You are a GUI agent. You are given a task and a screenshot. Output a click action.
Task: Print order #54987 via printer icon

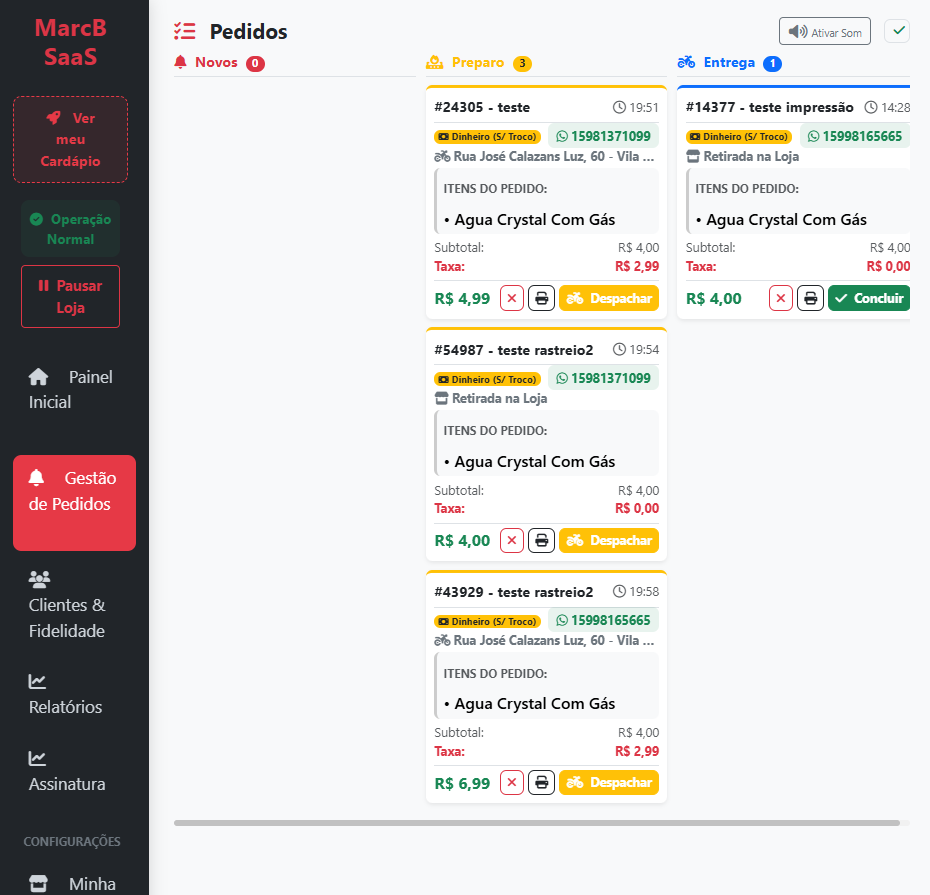pos(541,541)
